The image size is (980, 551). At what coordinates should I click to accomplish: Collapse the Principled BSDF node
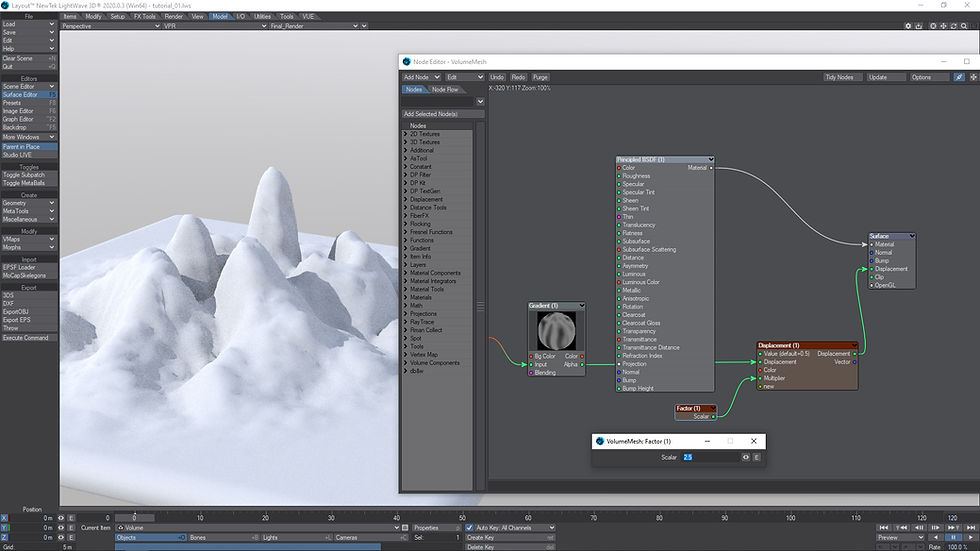pyautogui.click(x=710, y=159)
